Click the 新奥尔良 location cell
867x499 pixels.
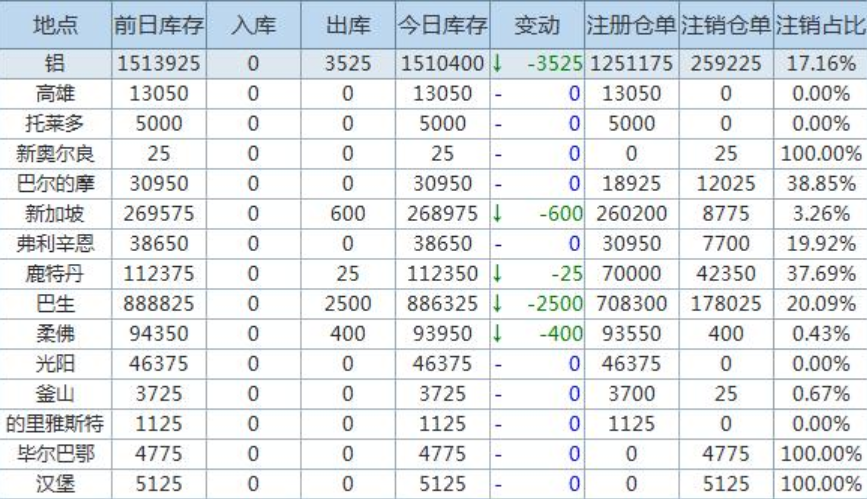[56, 155]
